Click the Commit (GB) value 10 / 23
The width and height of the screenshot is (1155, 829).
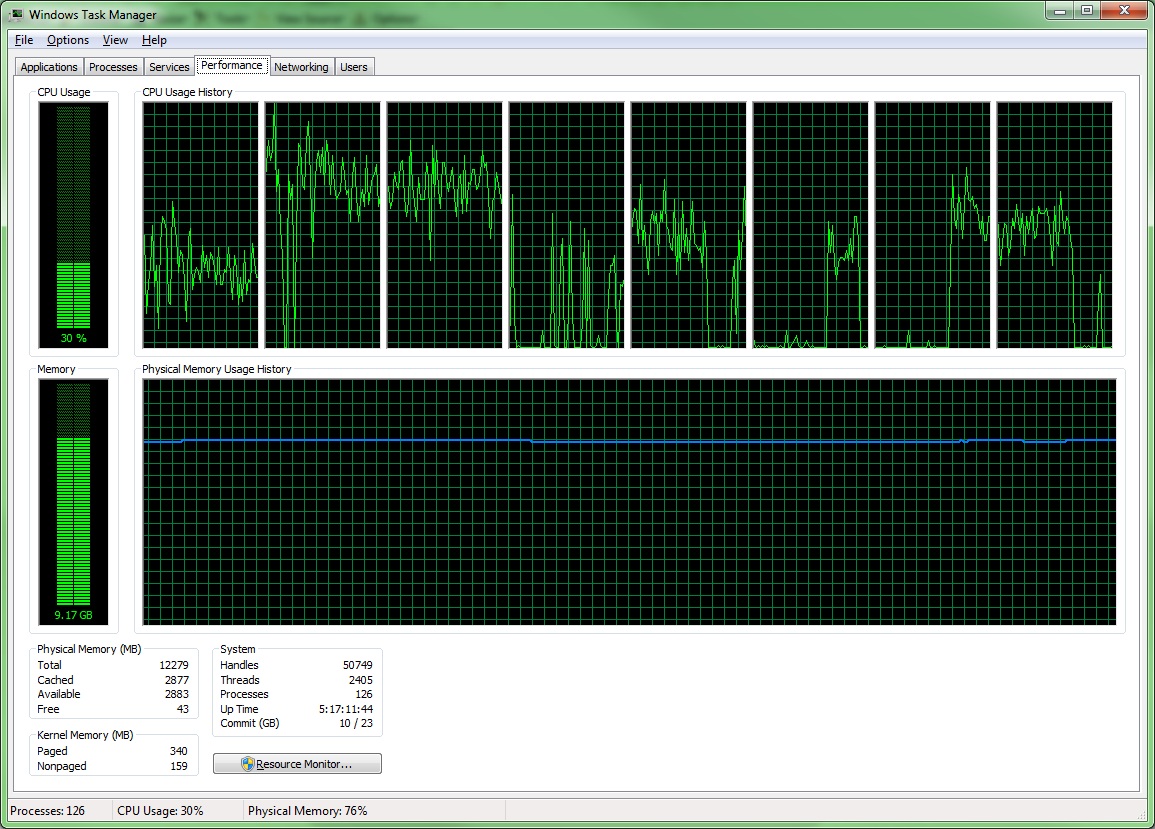(x=356, y=723)
